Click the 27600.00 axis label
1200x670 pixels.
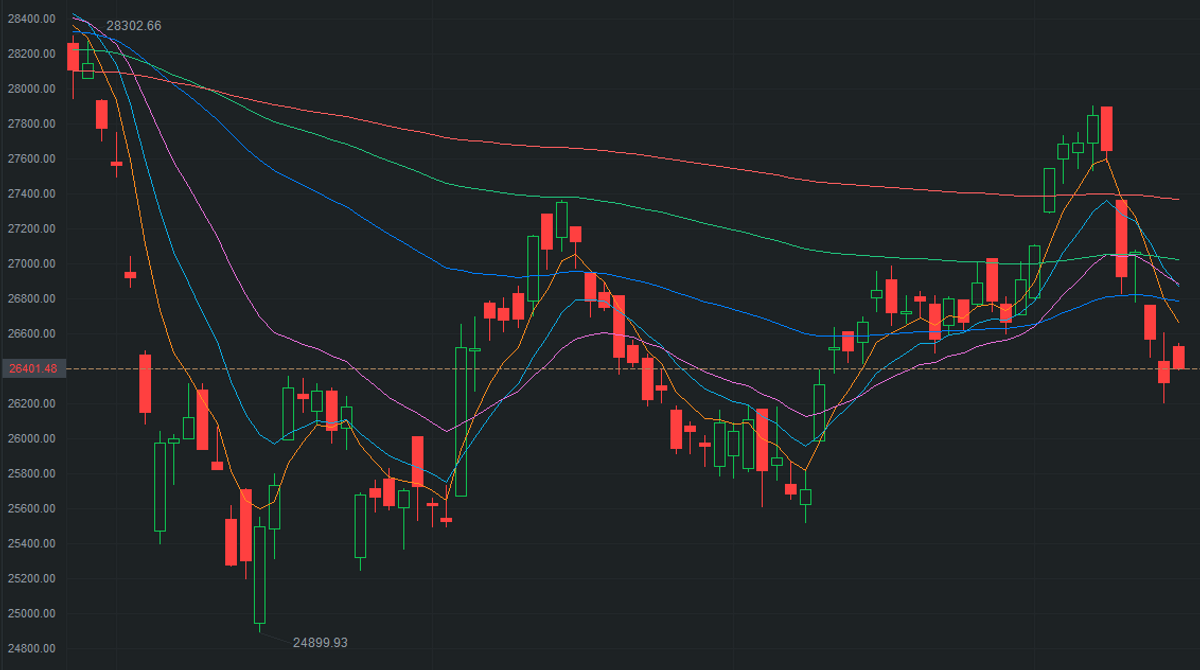pyautogui.click(x=33, y=159)
